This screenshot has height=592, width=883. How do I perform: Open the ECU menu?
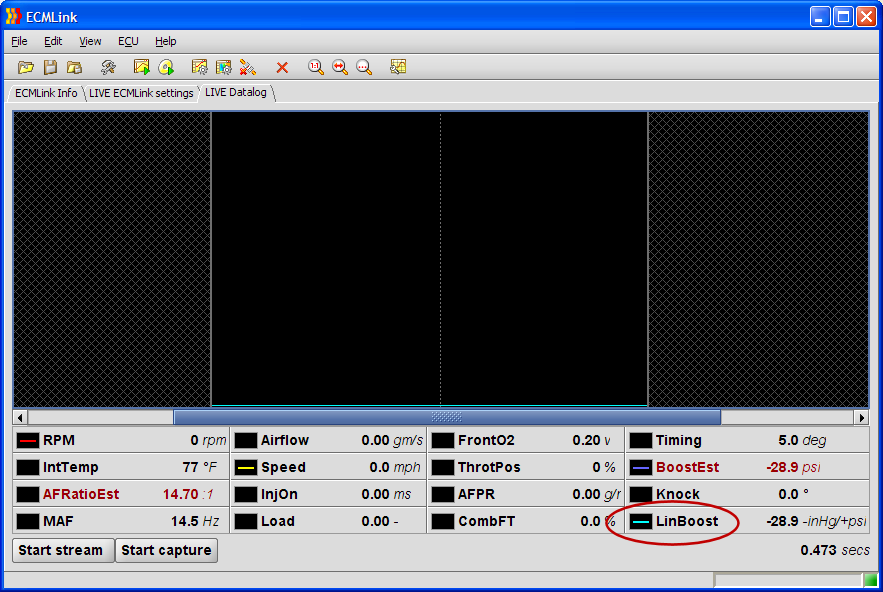point(128,41)
